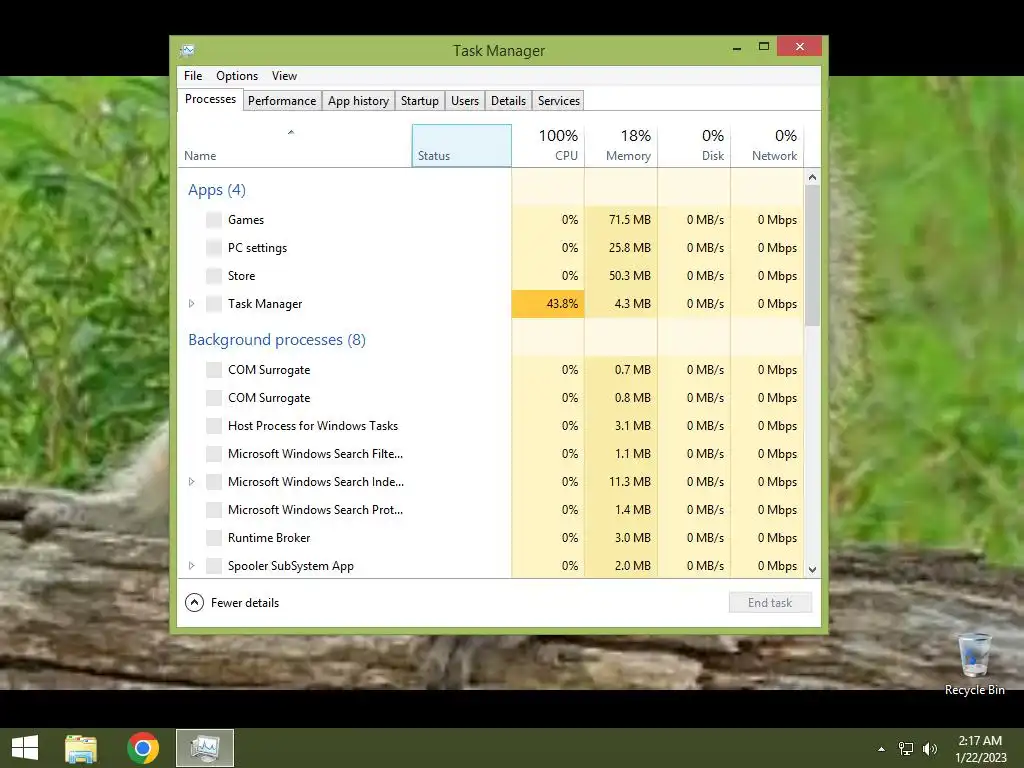Open the network icon in system tray

click(906, 749)
